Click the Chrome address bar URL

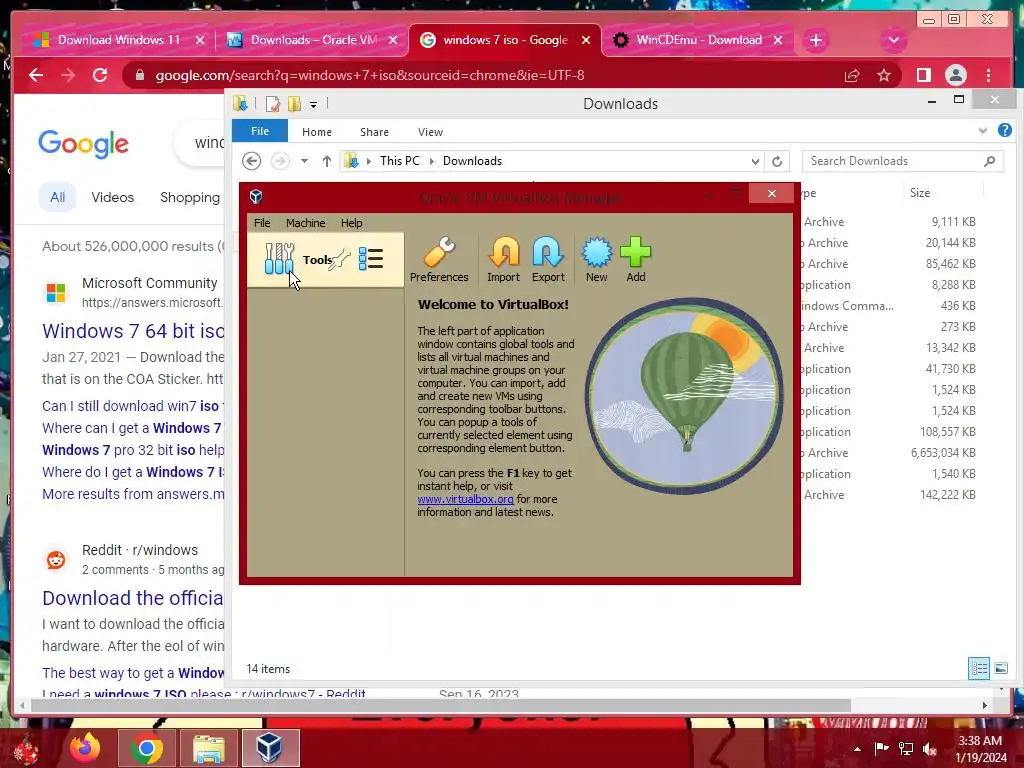(x=370, y=75)
